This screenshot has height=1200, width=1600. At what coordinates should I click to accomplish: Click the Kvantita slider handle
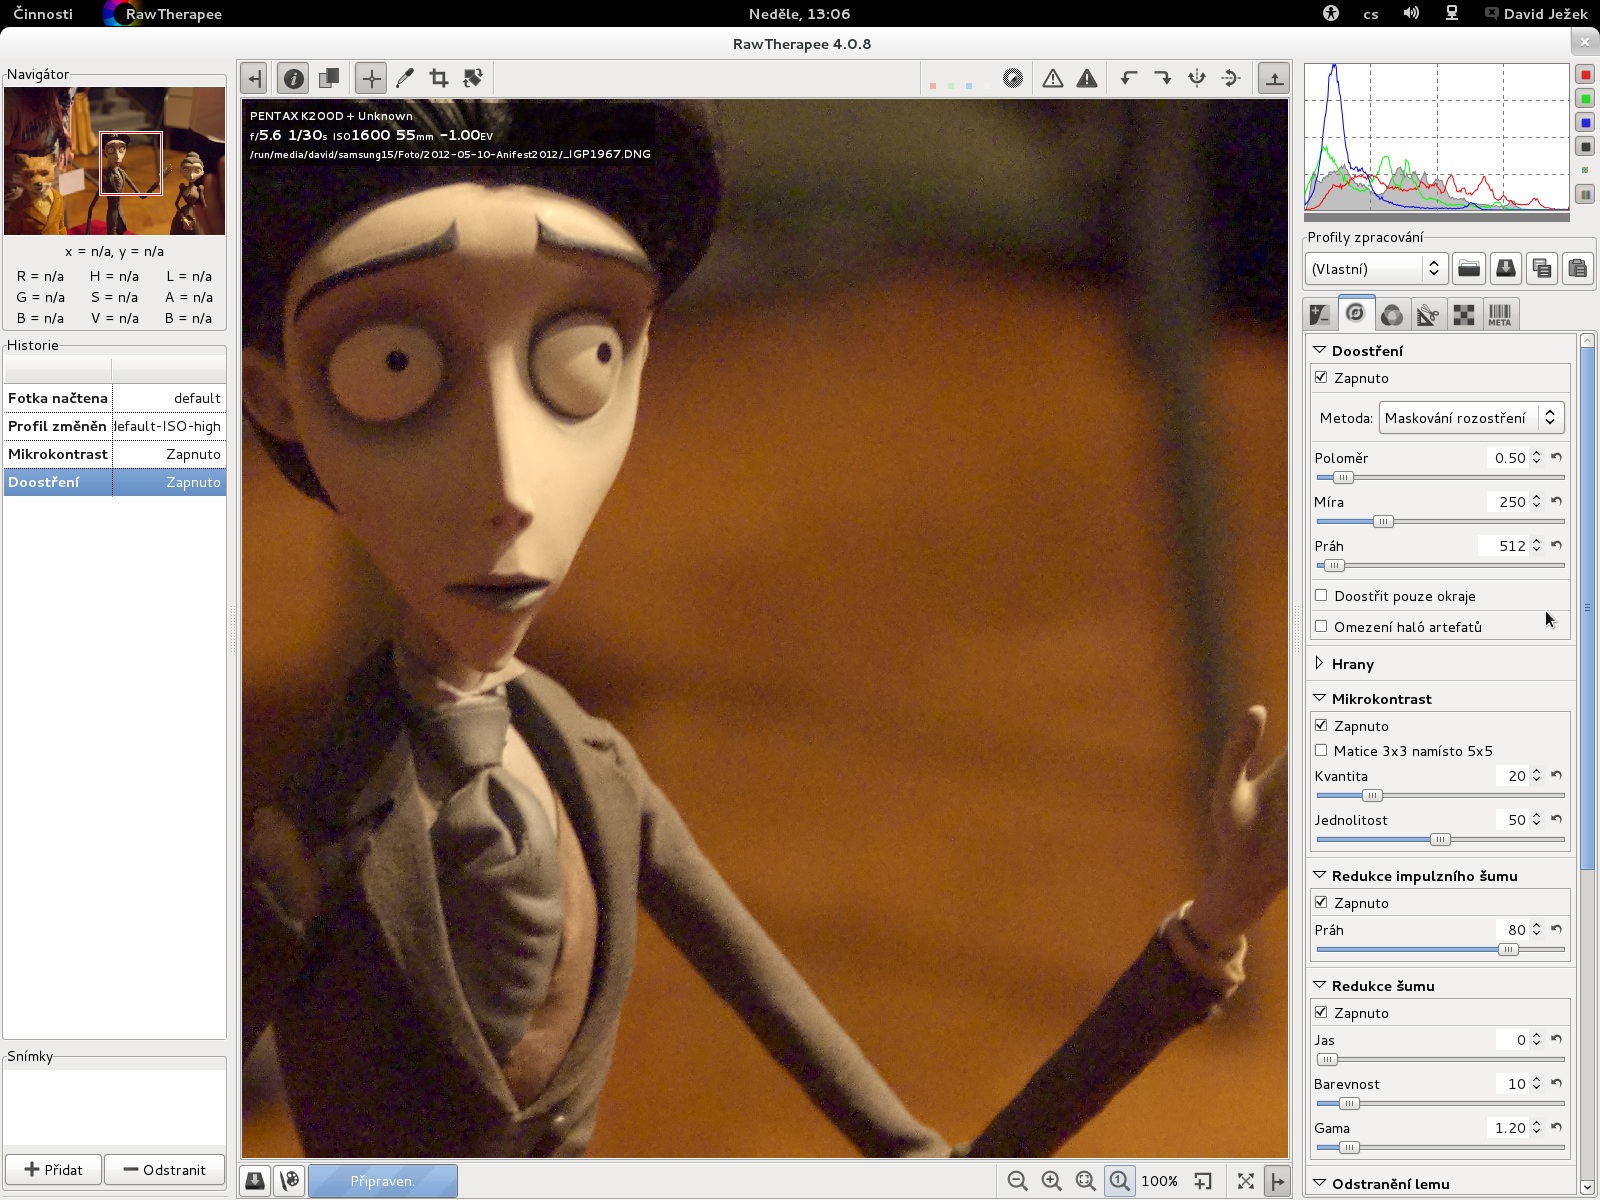[x=1372, y=795]
